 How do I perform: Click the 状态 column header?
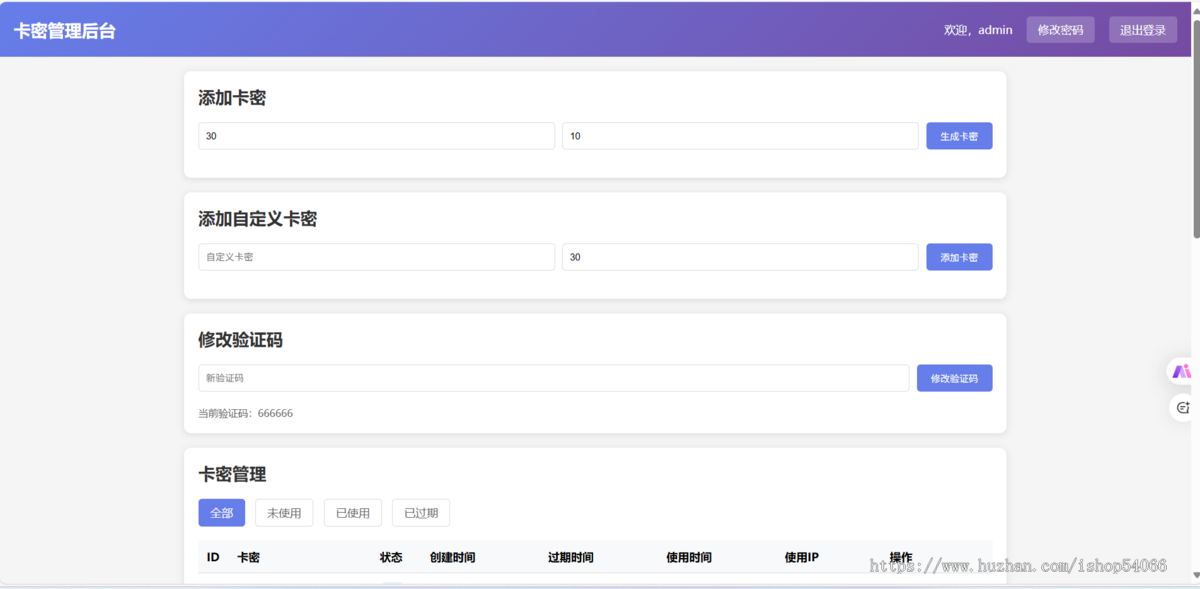391,557
